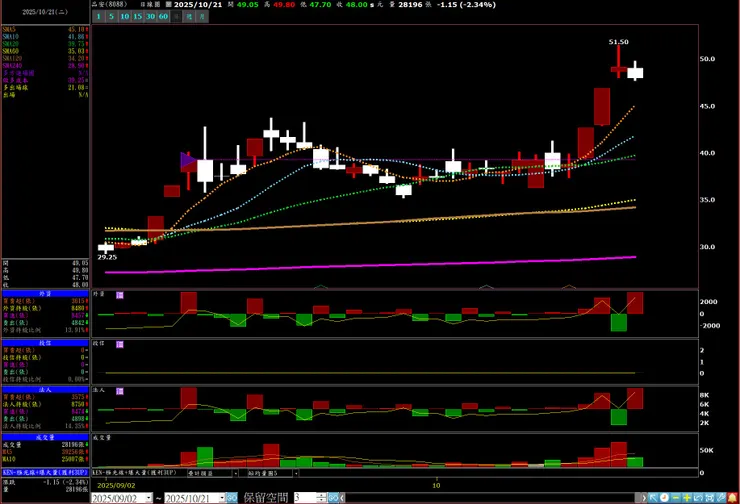
Task: Click the date header 2025/10/21 in left panel
Action: click(45, 12)
